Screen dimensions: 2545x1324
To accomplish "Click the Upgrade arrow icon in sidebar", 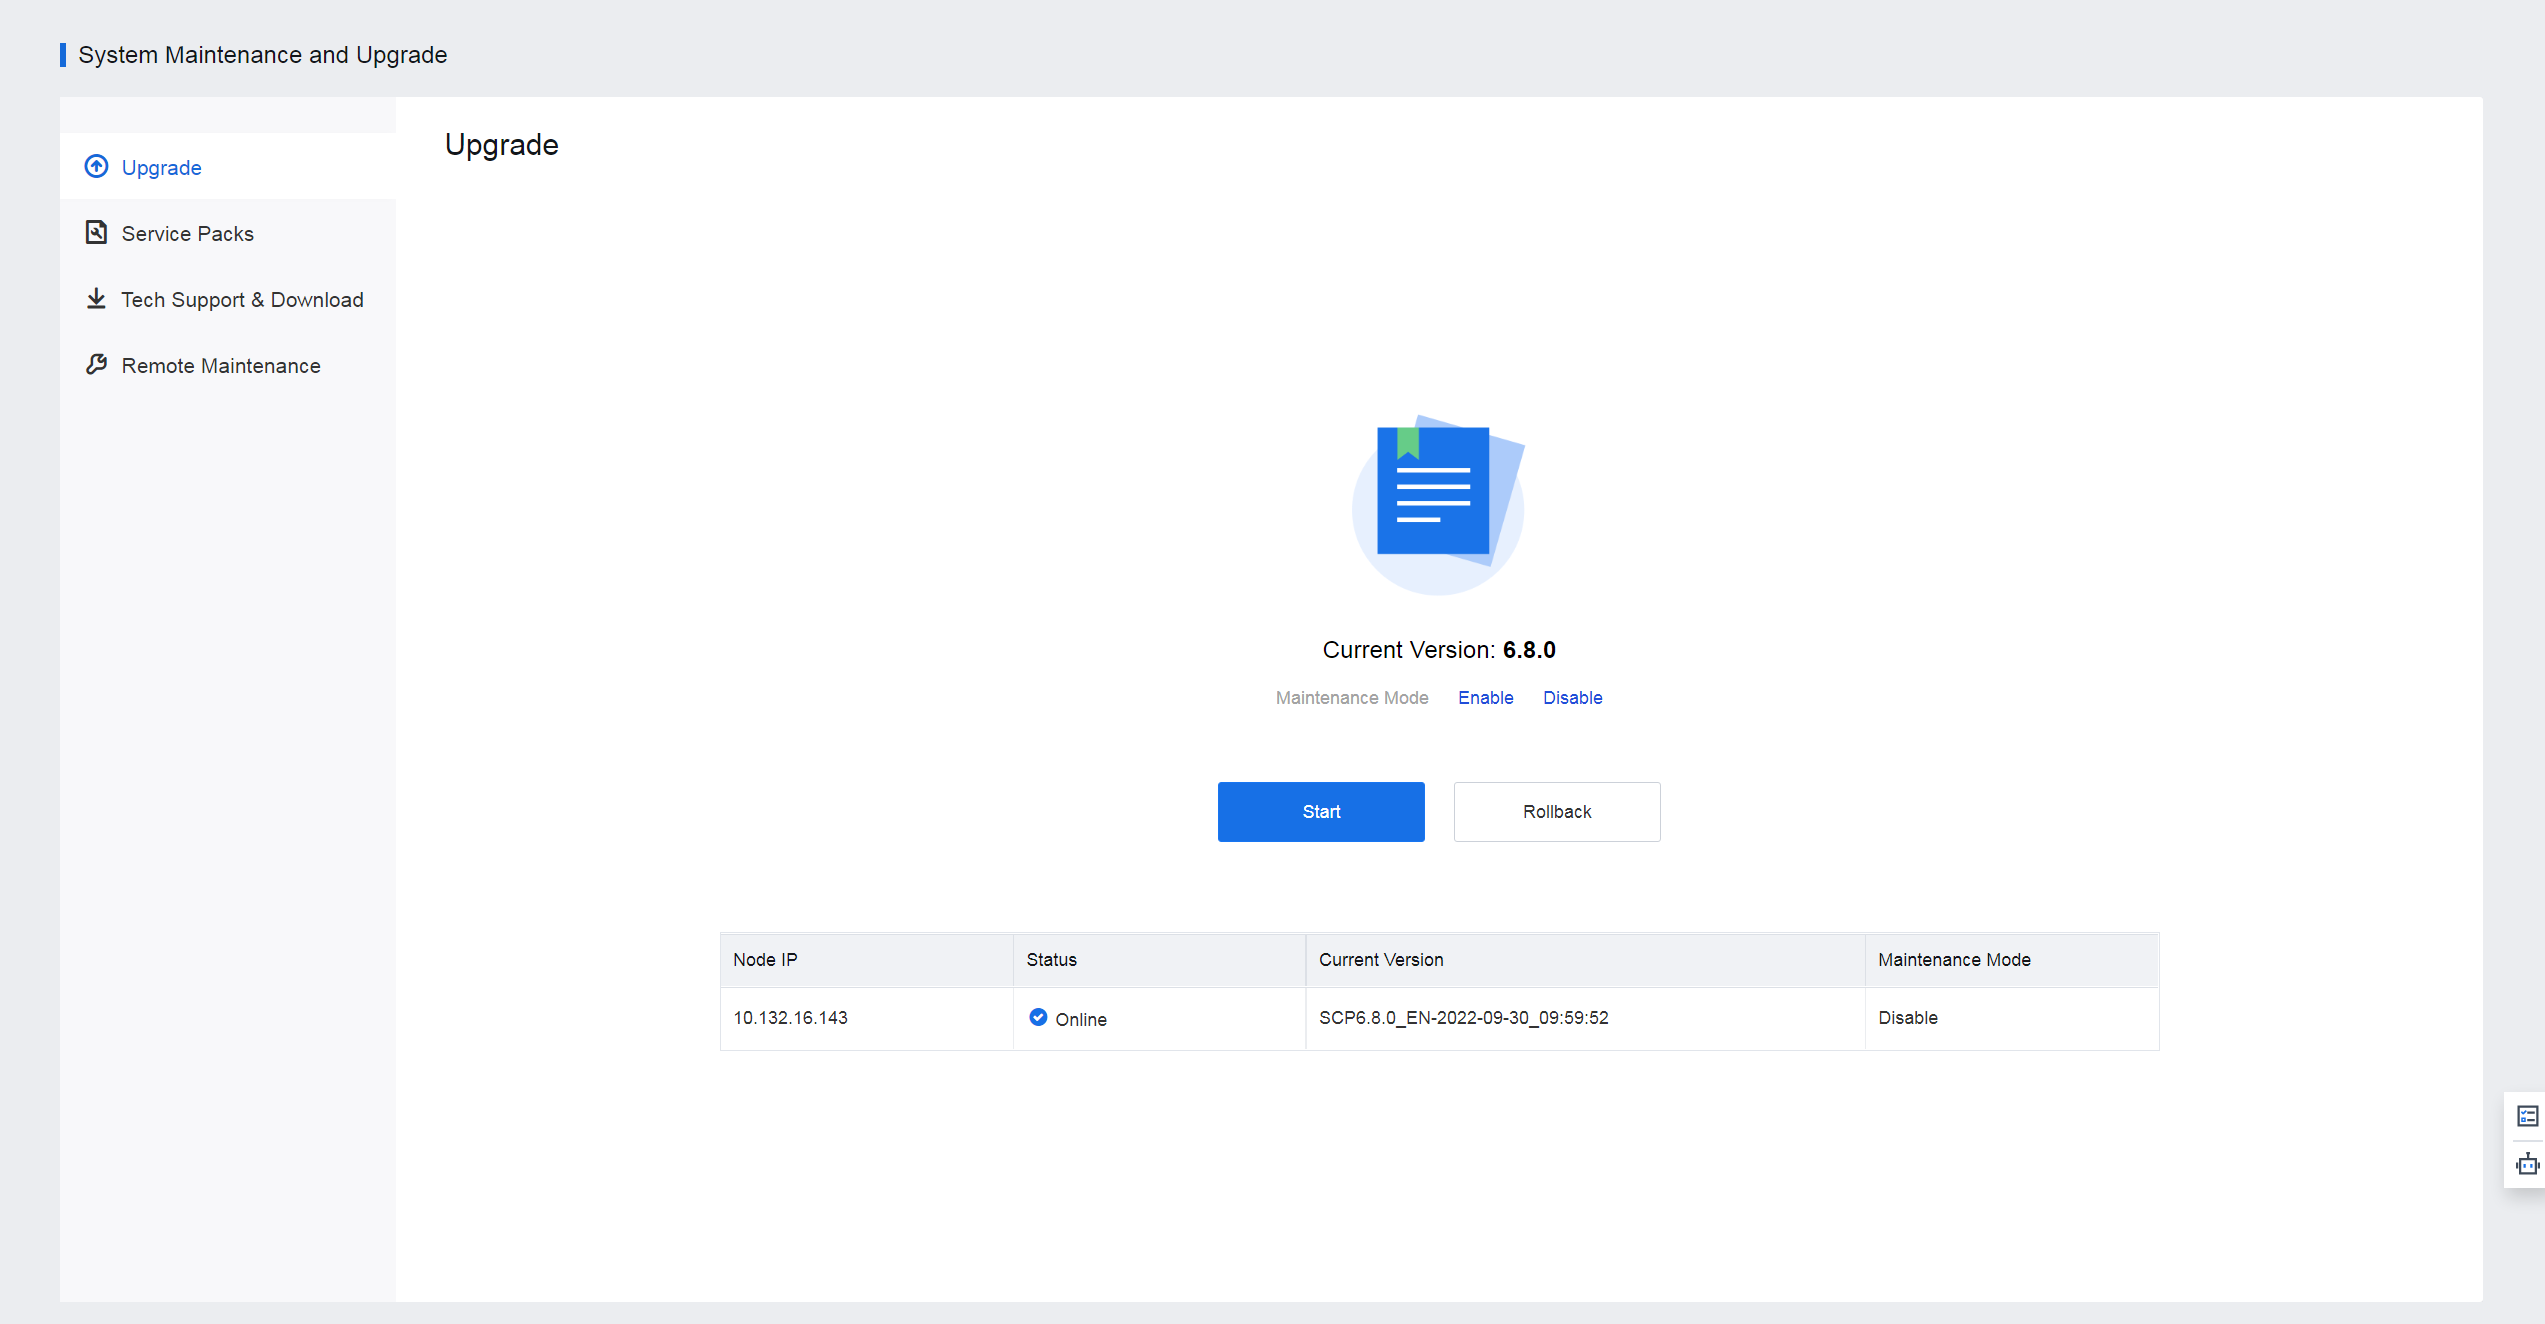I will 96,167.
